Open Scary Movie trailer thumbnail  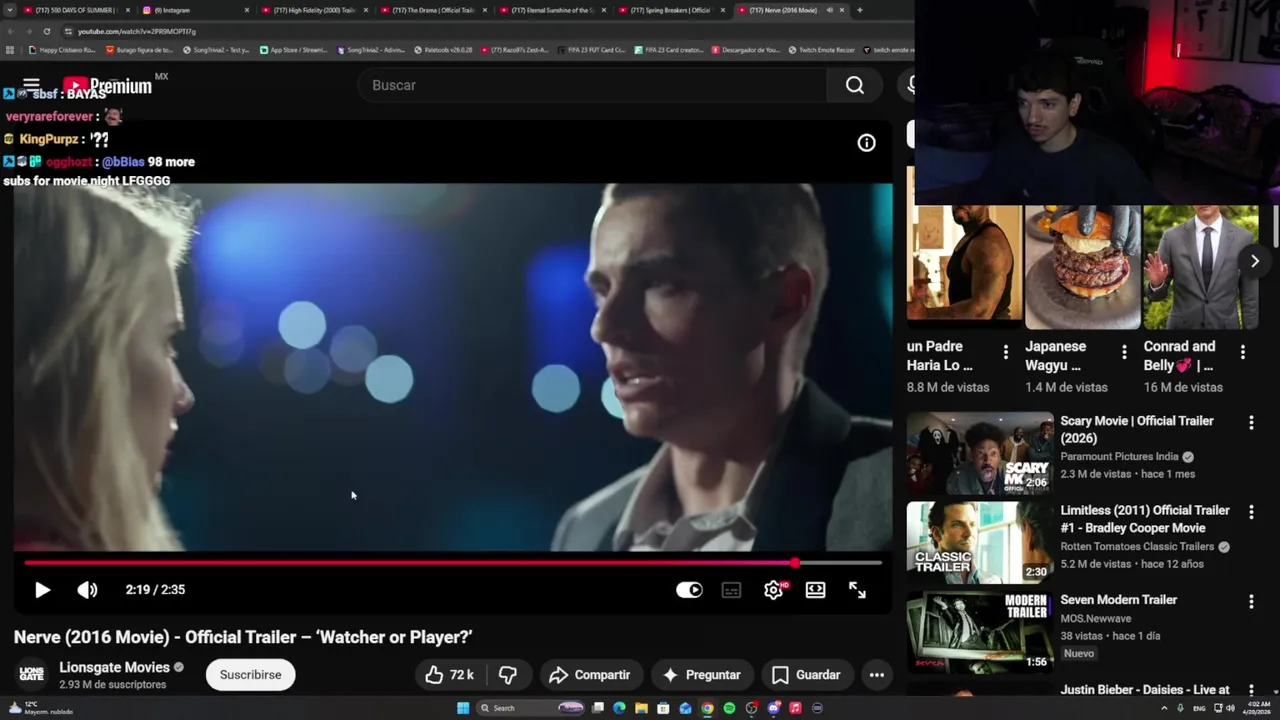click(980, 453)
